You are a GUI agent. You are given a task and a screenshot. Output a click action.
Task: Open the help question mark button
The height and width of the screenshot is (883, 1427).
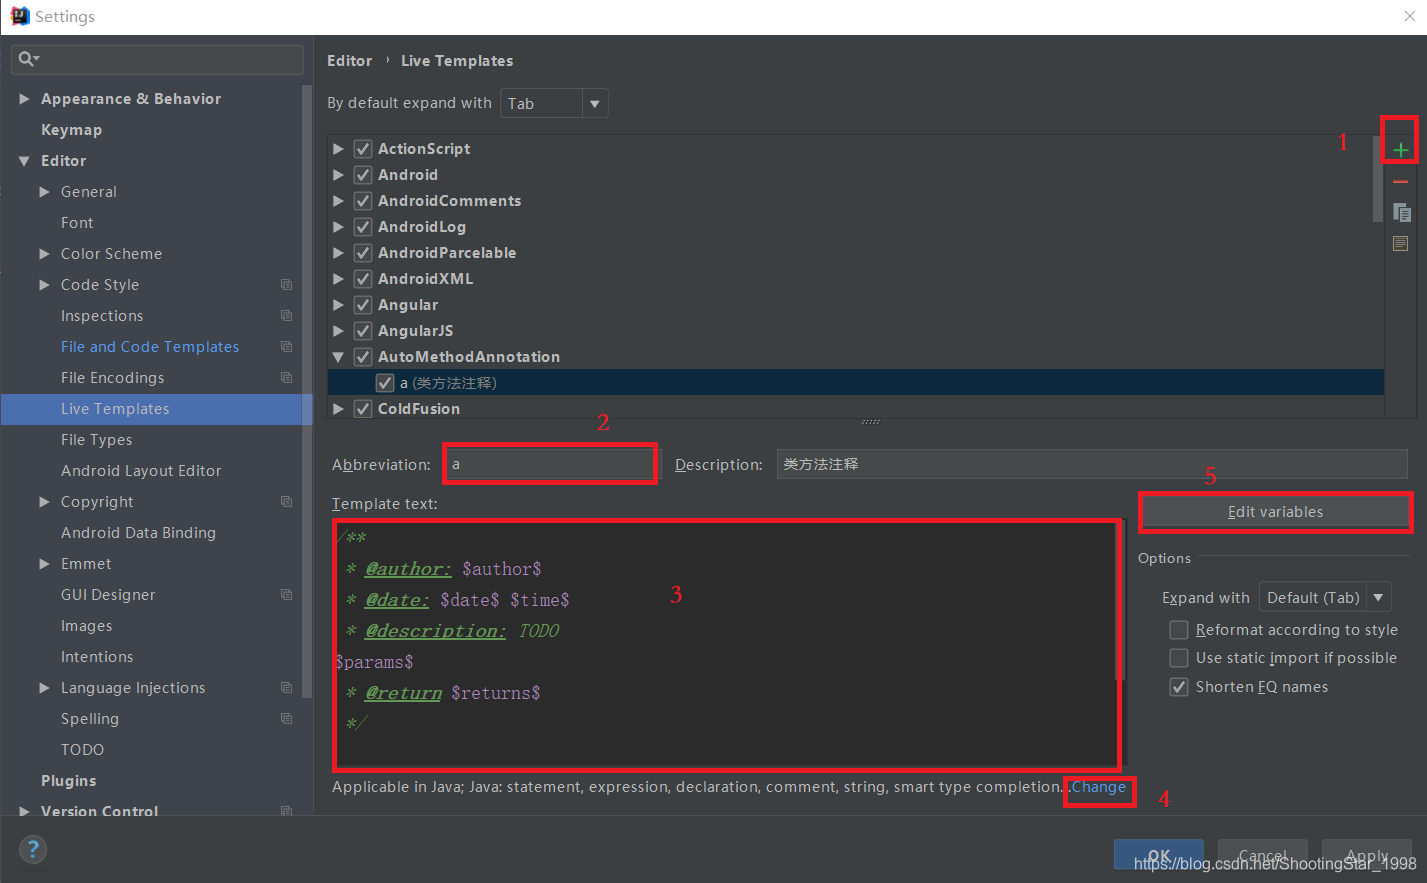pos(33,850)
